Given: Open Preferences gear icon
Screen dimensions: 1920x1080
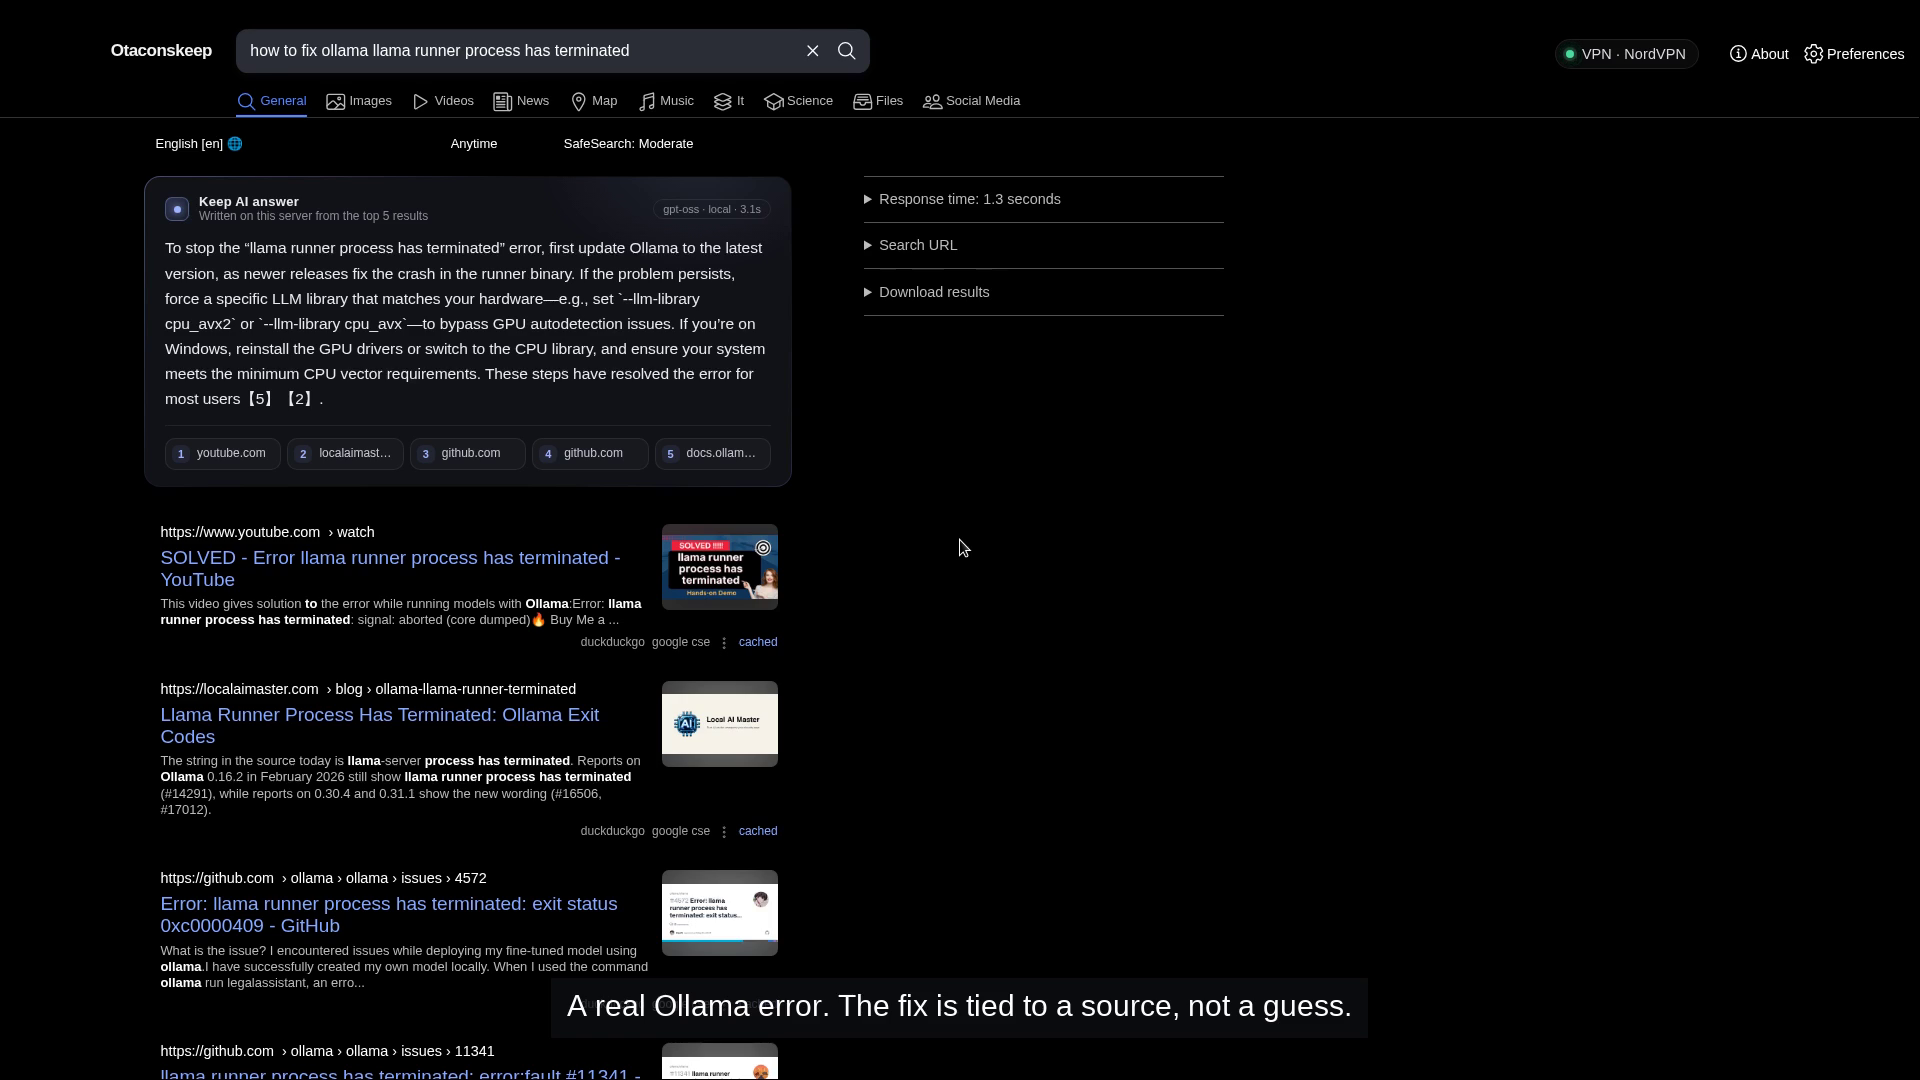Looking at the screenshot, I should (1814, 54).
